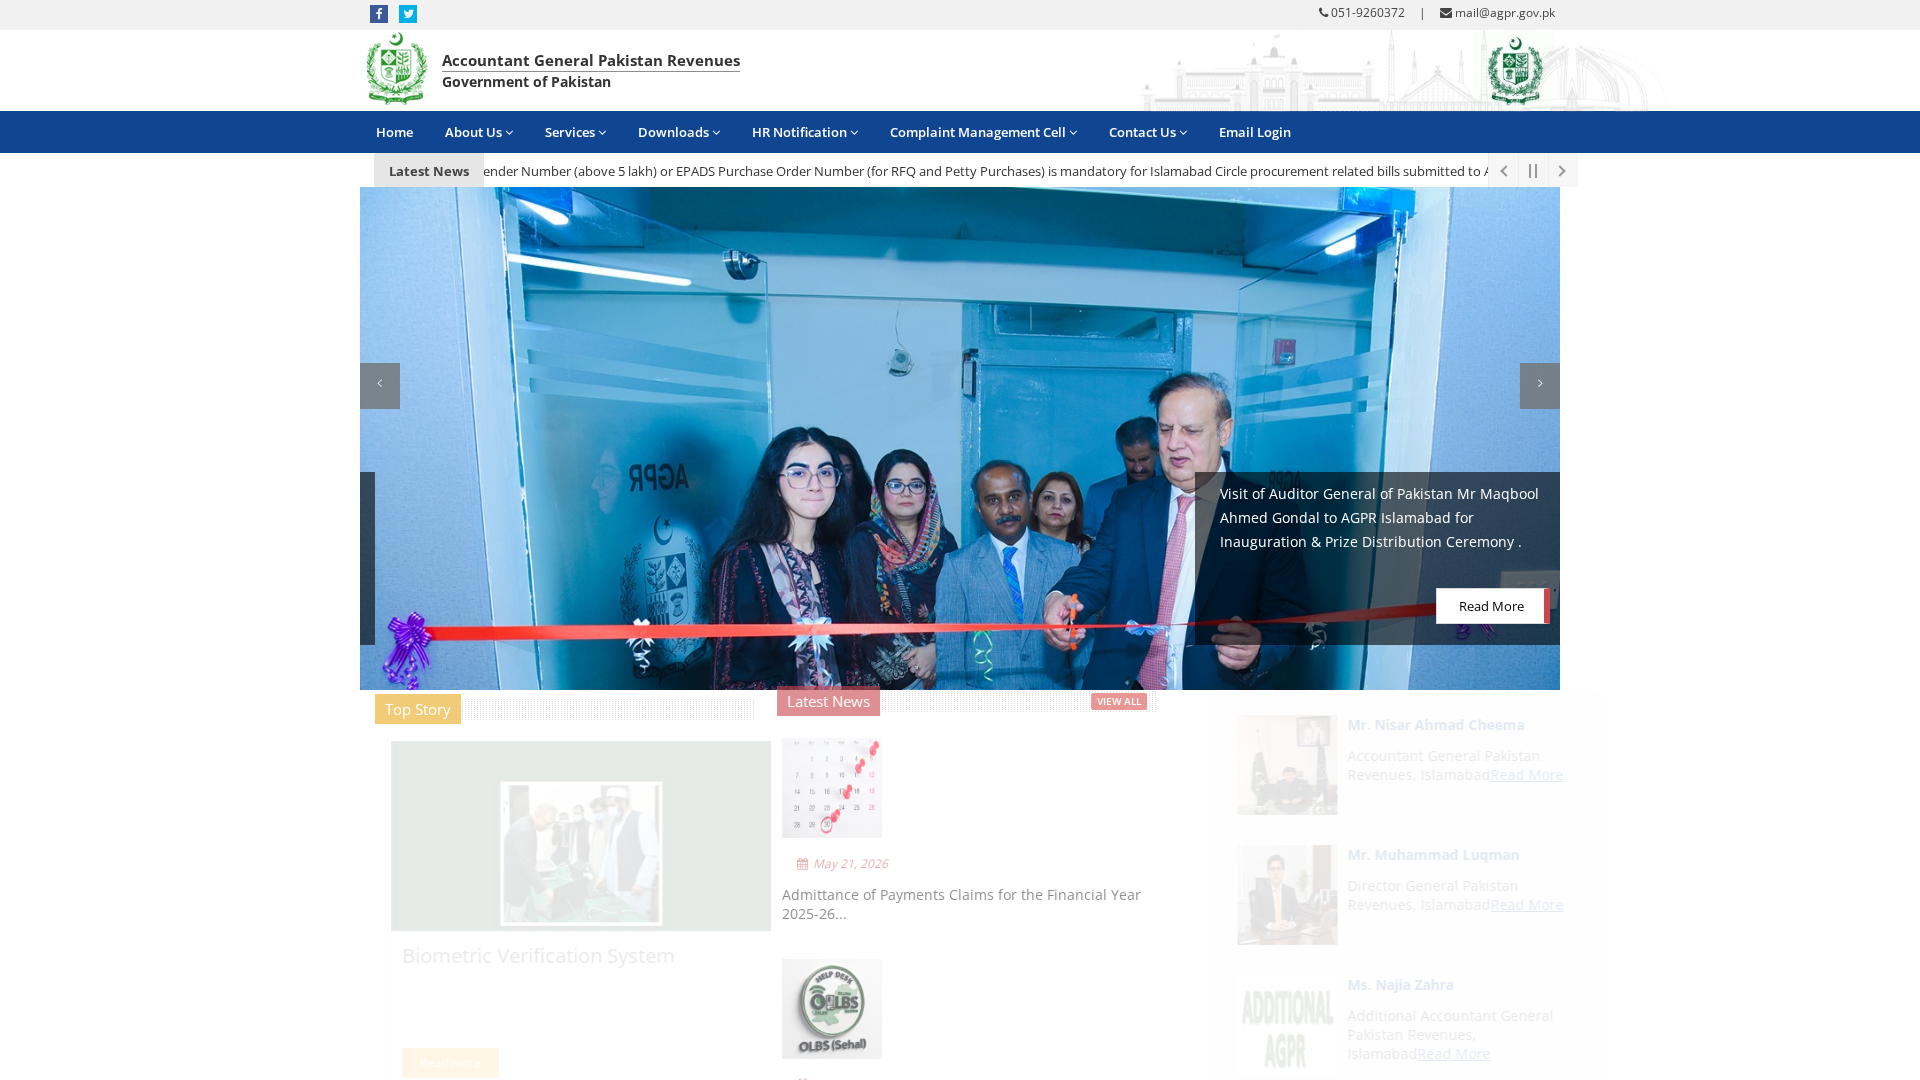The image size is (1920, 1080).
Task: Click the Top Story section label
Action: tap(418, 709)
